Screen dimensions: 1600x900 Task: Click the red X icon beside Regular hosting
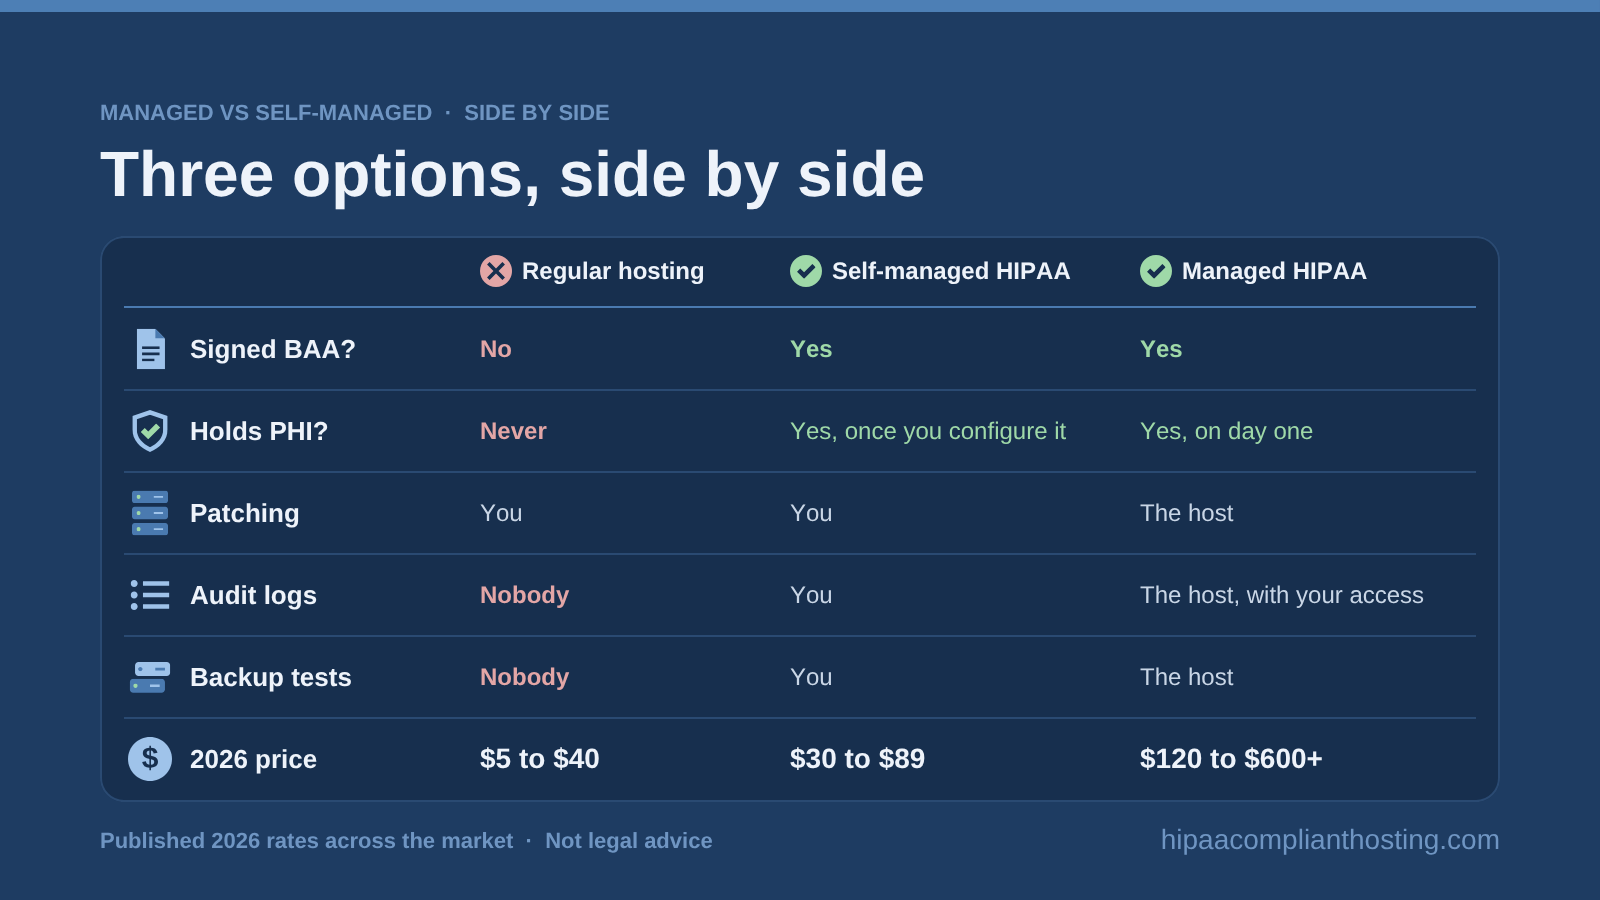(496, 271)
